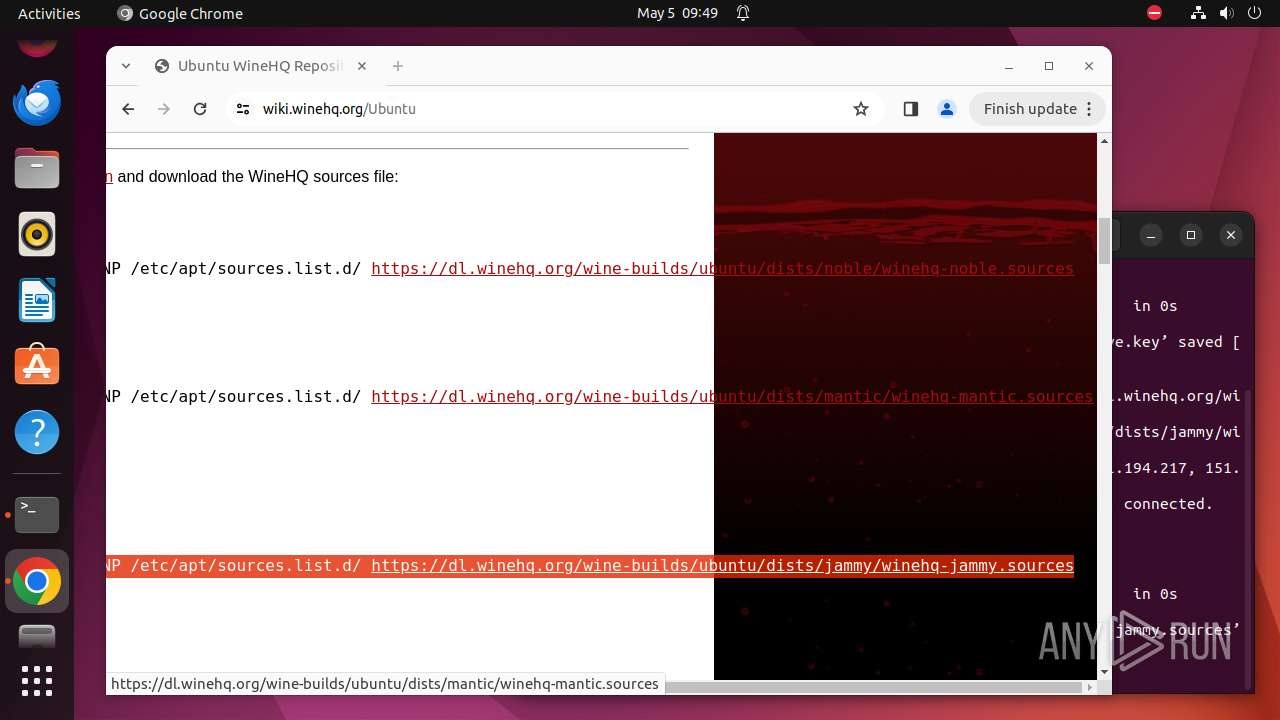View site information for wiki.winehq.org
The width and height of the screenshot is (1280, 720).
point(243,109)
